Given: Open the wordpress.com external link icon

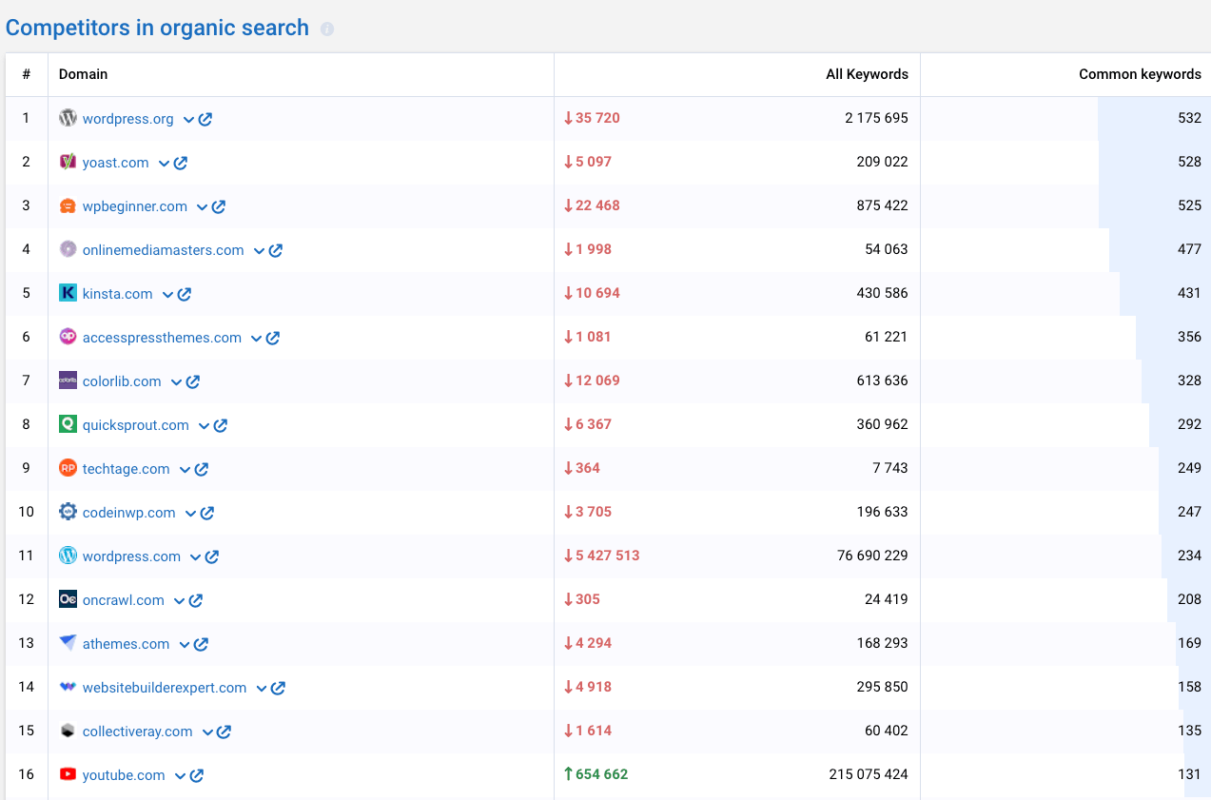Looking at the screenshot, I should pos(212,557).
